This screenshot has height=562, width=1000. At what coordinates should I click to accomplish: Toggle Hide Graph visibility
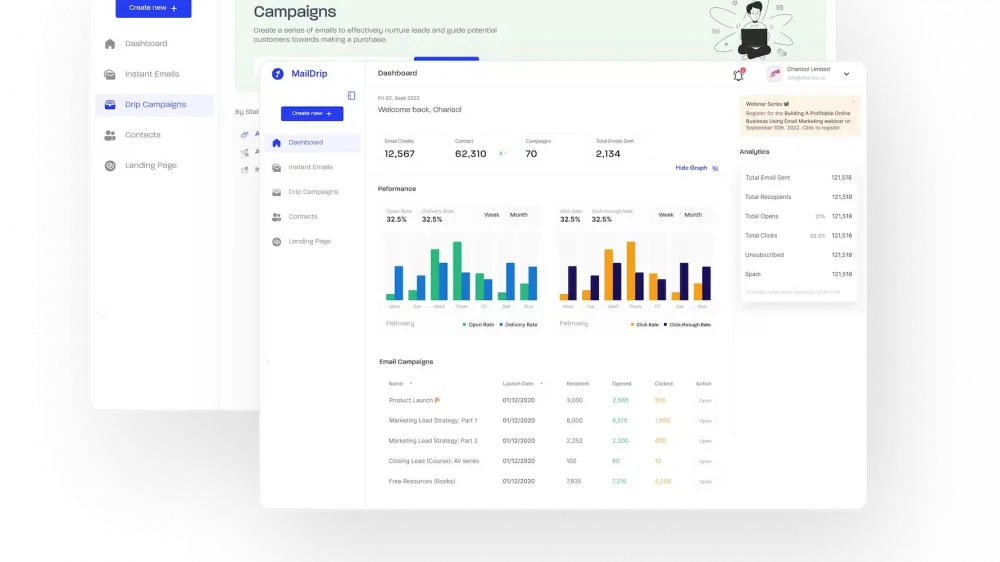pos(696,168)
